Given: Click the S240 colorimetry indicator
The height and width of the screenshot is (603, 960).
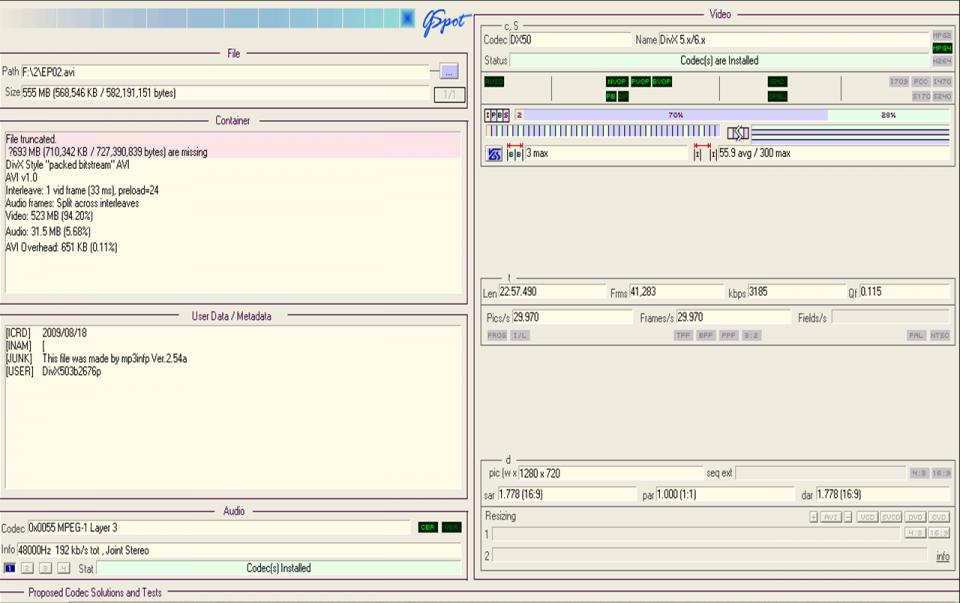Looking at the screenshot, I should coord(942,96).
